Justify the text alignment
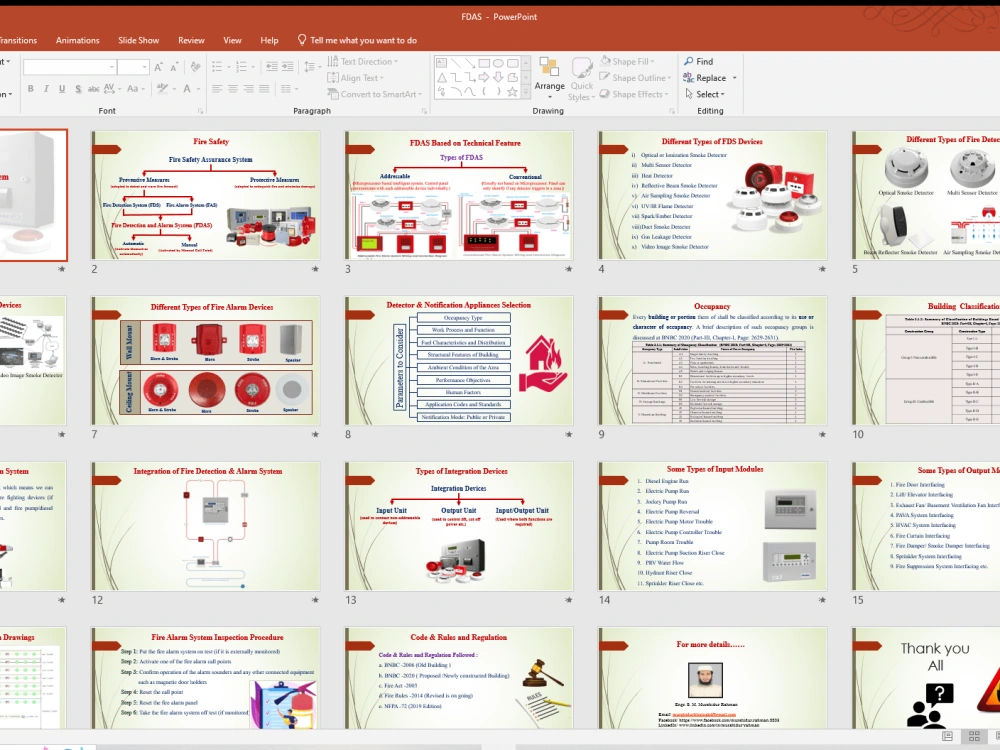The image size is (1000, 750). [x=264, y=89]
